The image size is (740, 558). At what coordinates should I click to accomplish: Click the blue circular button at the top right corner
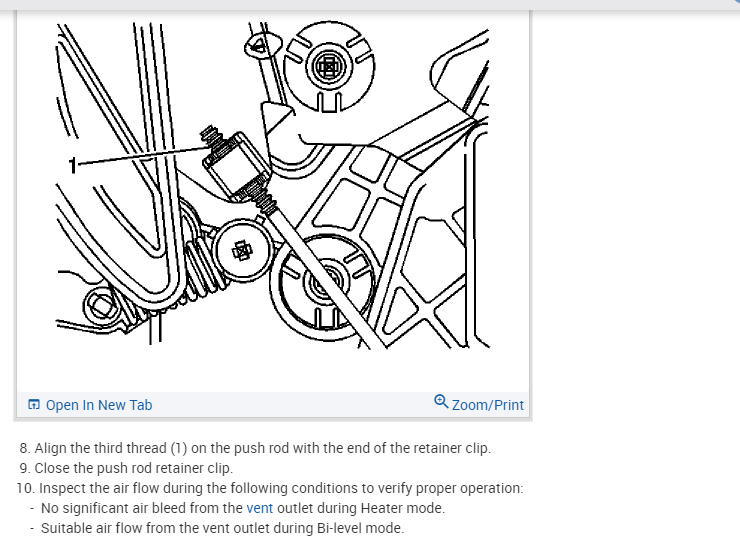coord(736,2)
